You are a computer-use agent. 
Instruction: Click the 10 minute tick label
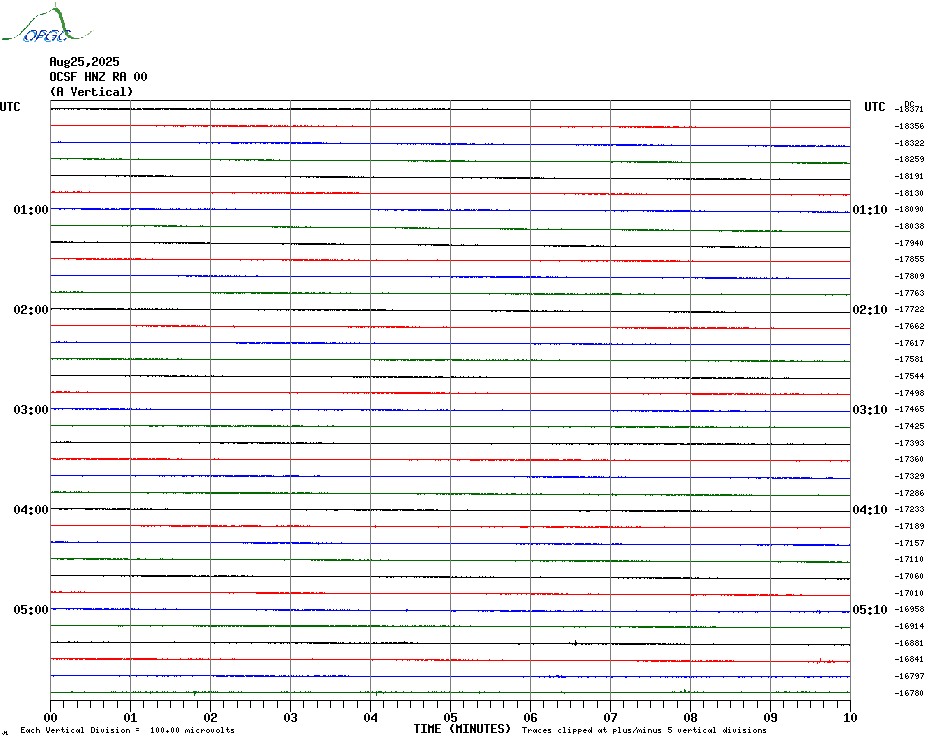(x=850, y=717)
